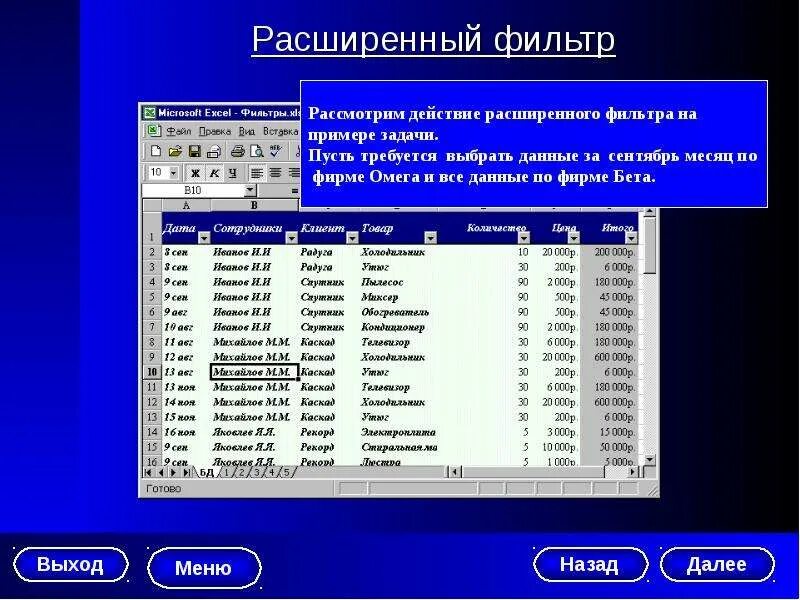Viewport: 800px width, 600px height.
Task: Click the Готово status bar text
Action: point(163,488)
